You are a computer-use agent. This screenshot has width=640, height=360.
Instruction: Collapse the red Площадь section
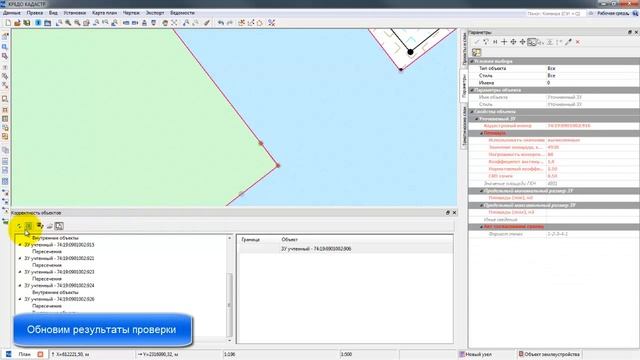coord(482,133)
